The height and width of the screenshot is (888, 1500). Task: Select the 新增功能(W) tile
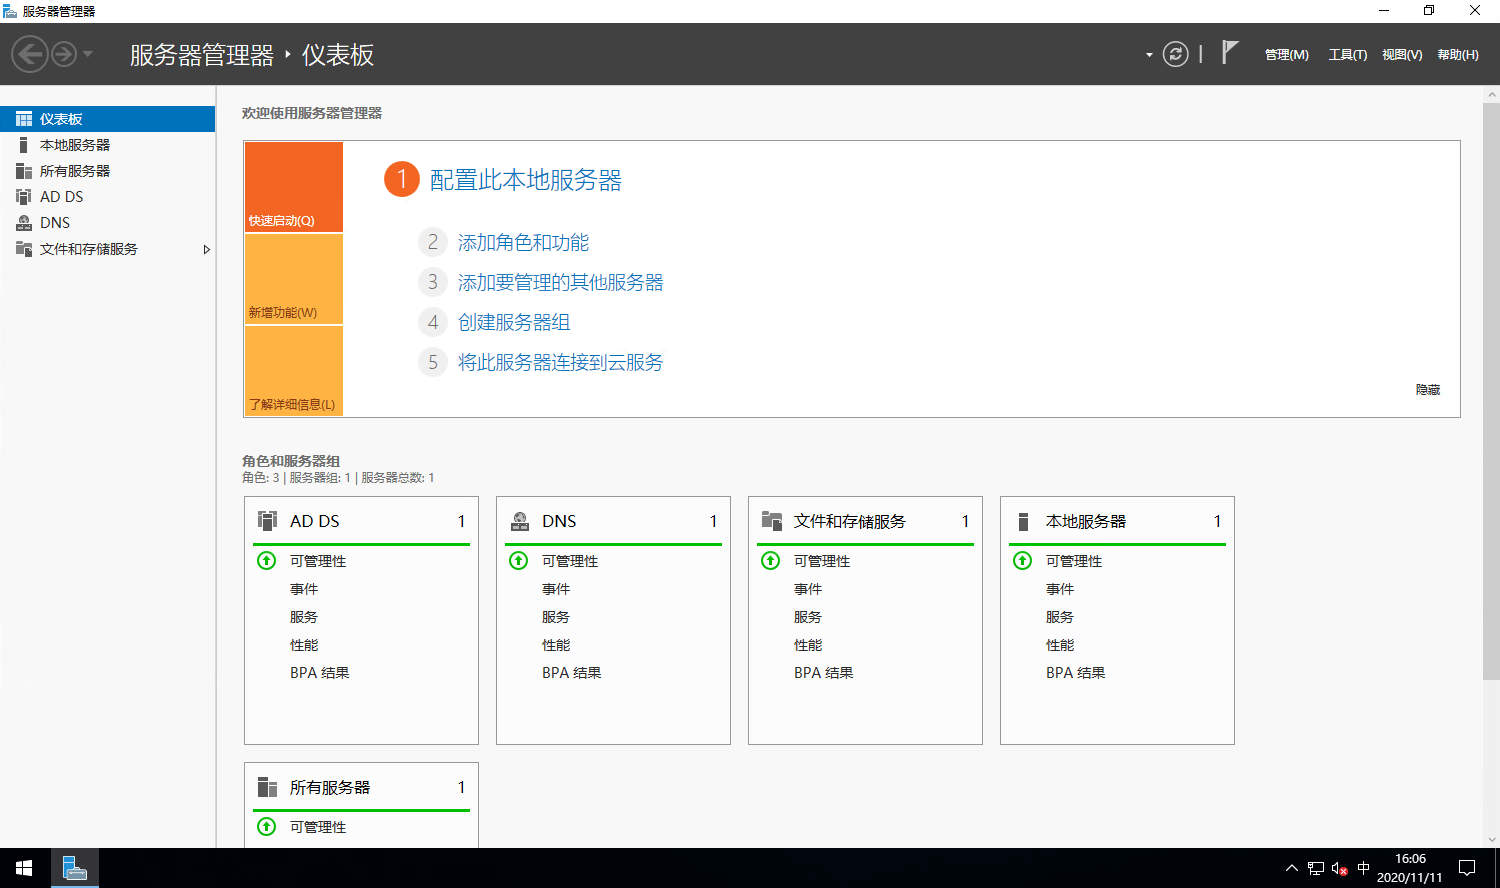coord(294,279)
